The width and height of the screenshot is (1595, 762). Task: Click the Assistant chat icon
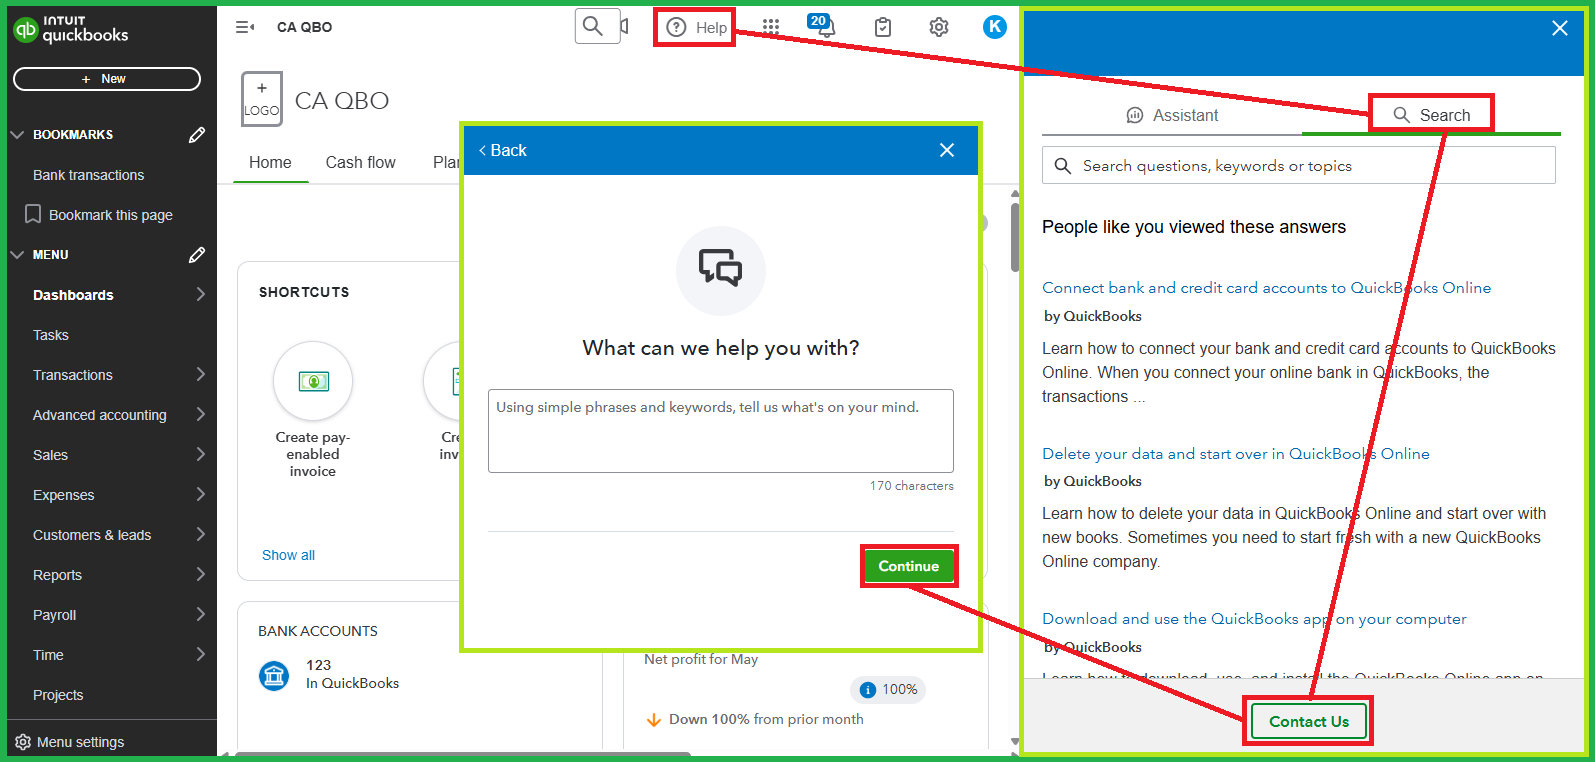click(1135, 115)
